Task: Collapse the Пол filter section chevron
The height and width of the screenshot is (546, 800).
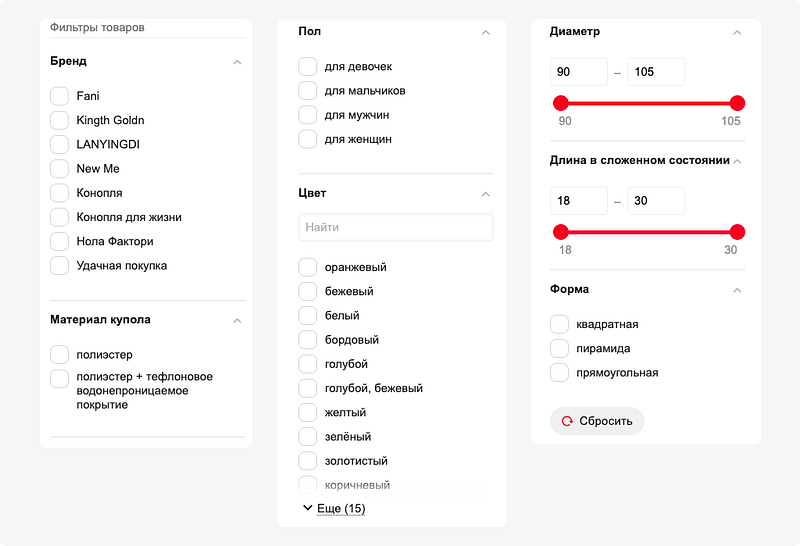Action: tap(486, 33)
